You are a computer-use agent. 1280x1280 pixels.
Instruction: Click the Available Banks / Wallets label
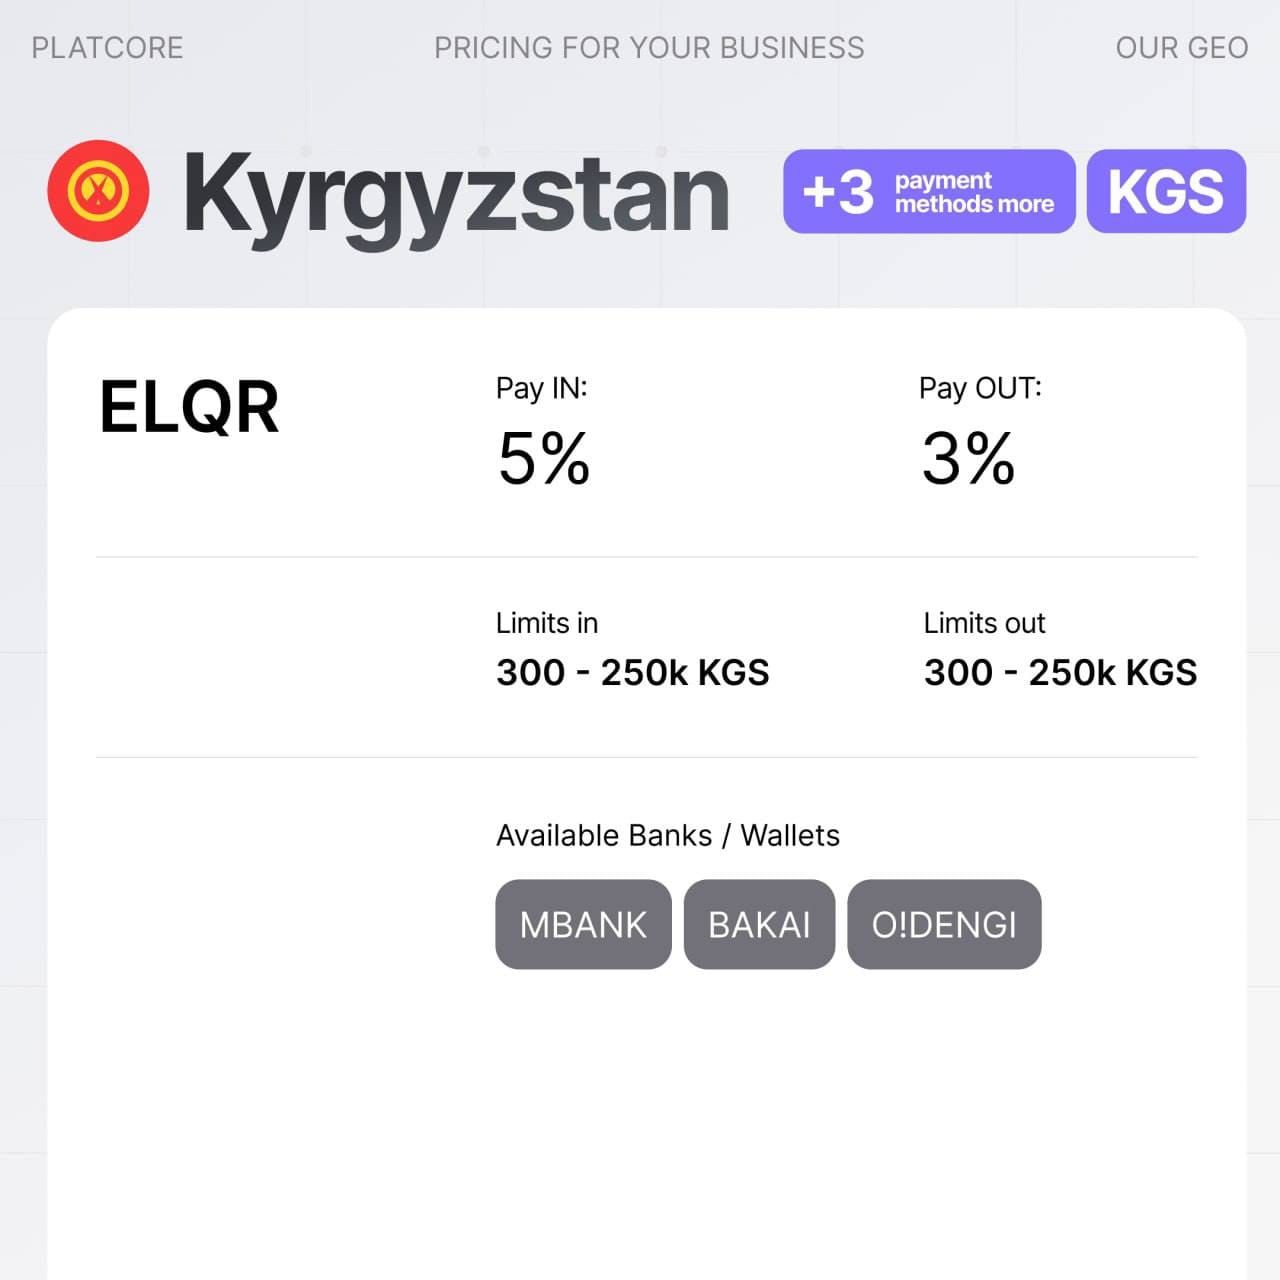(x=667, y=835)
